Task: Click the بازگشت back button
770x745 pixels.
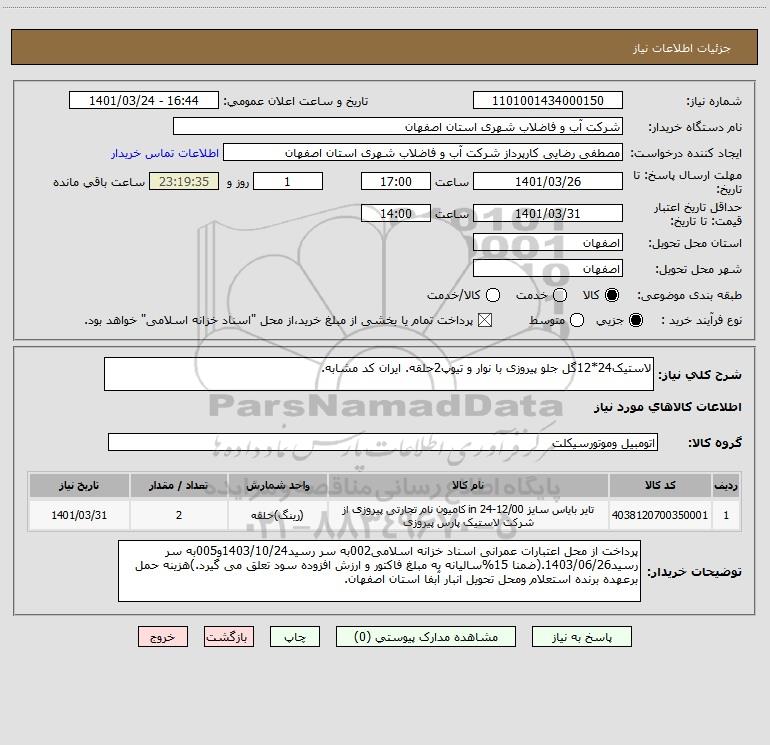Action: (x=229, y=637)
